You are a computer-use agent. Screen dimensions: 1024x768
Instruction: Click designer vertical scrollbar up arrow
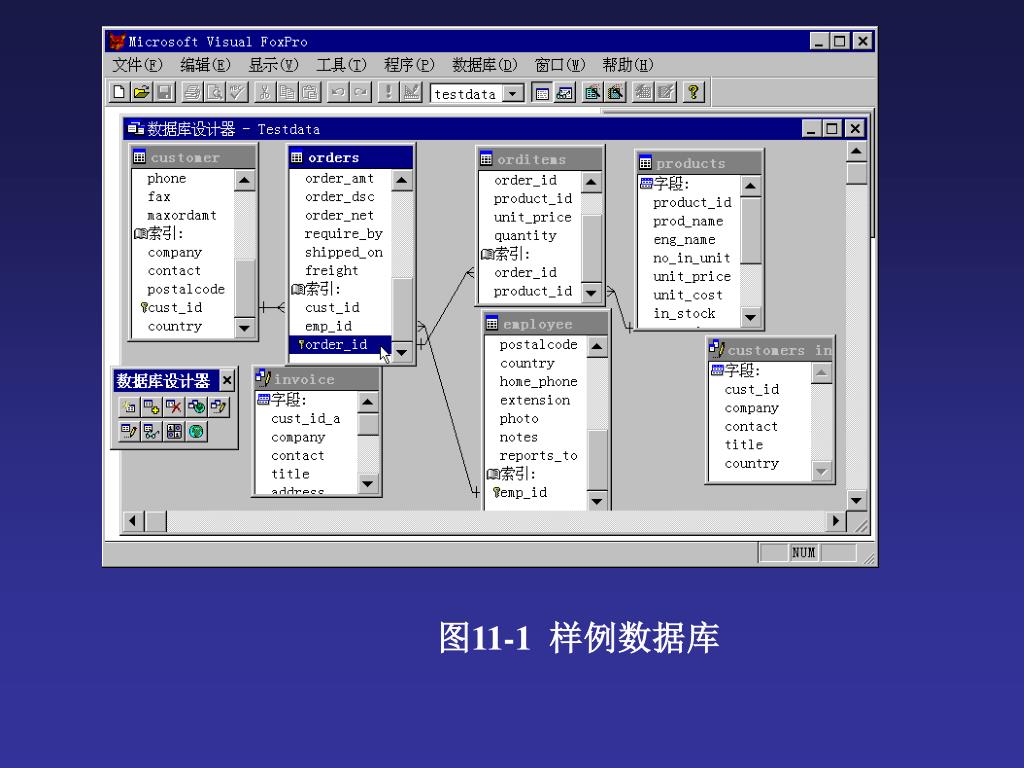(x=856, y=152)
